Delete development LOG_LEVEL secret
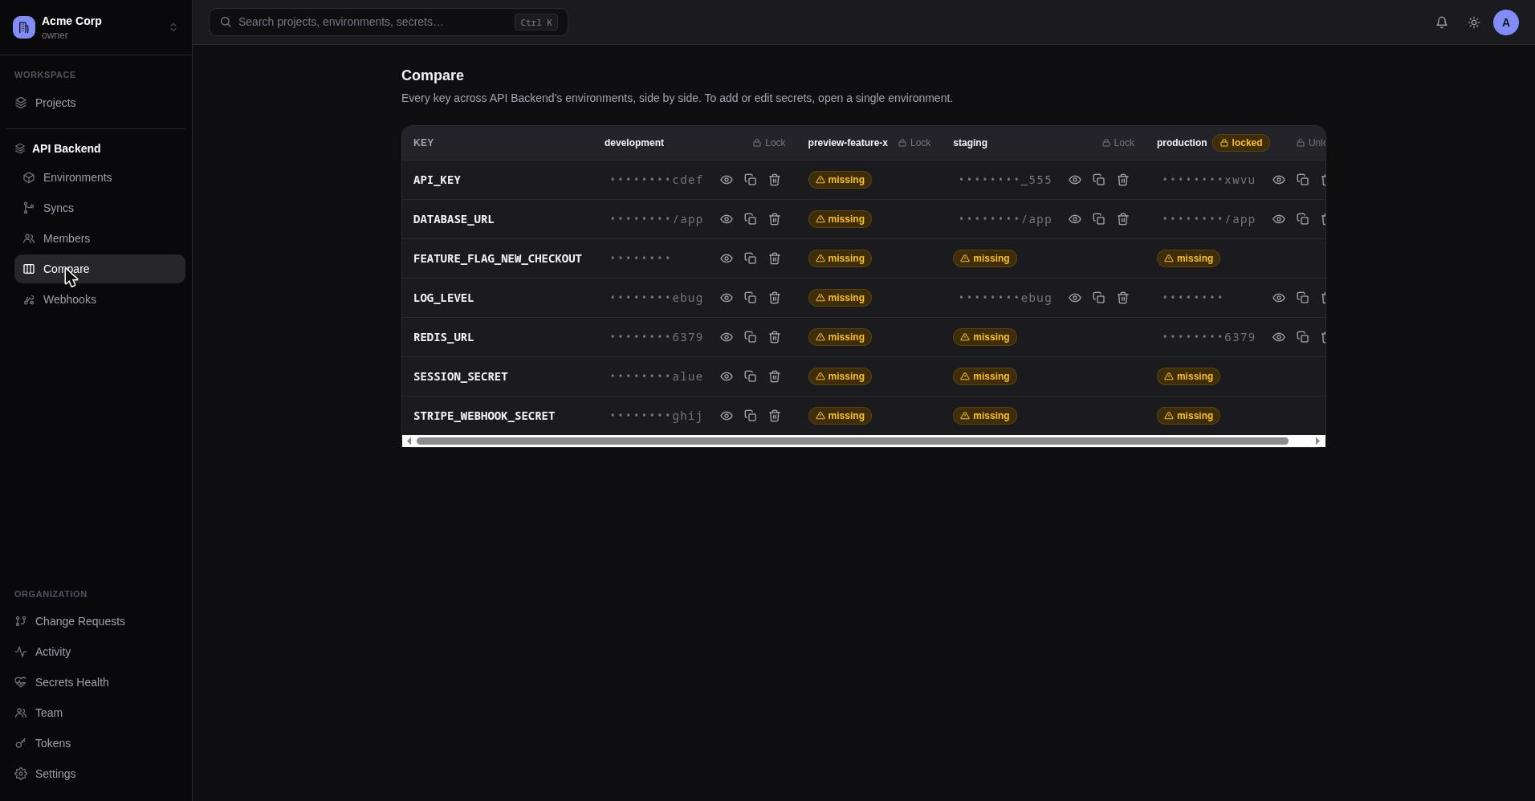Image resolution: width=1535 pixels, height=801 pixels. coord(774,298)
